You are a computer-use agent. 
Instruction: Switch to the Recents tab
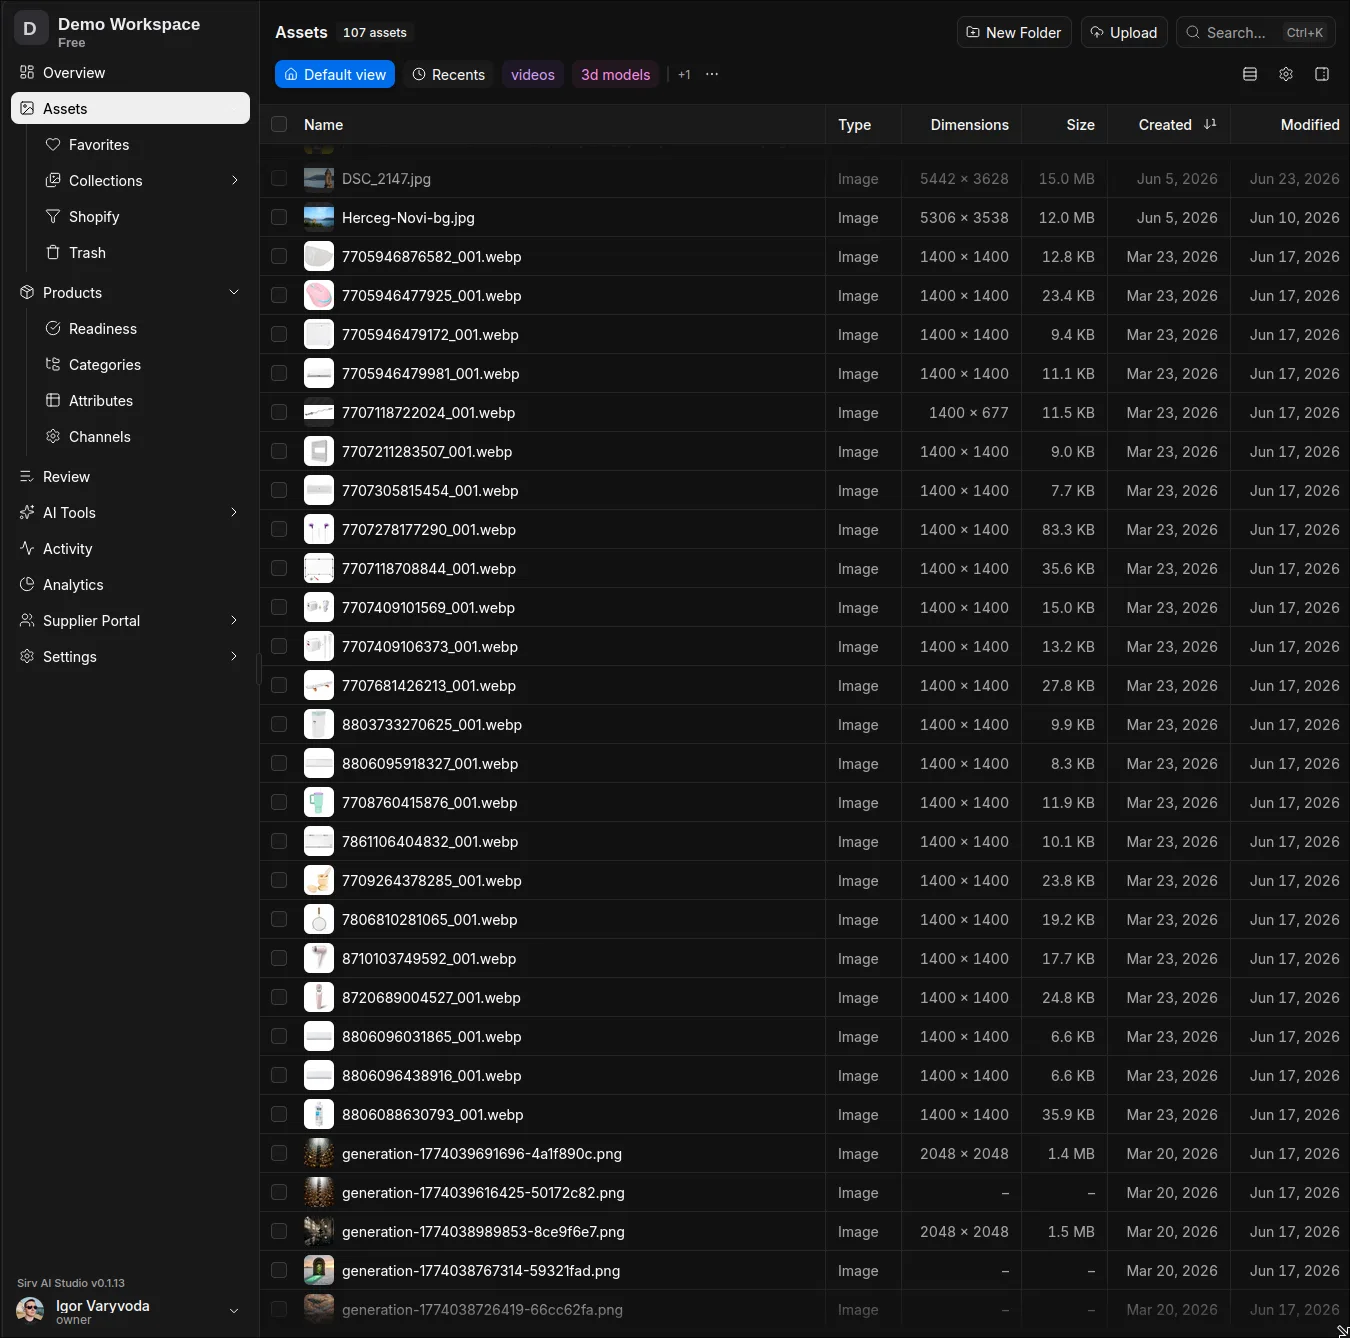pos(448,74)
